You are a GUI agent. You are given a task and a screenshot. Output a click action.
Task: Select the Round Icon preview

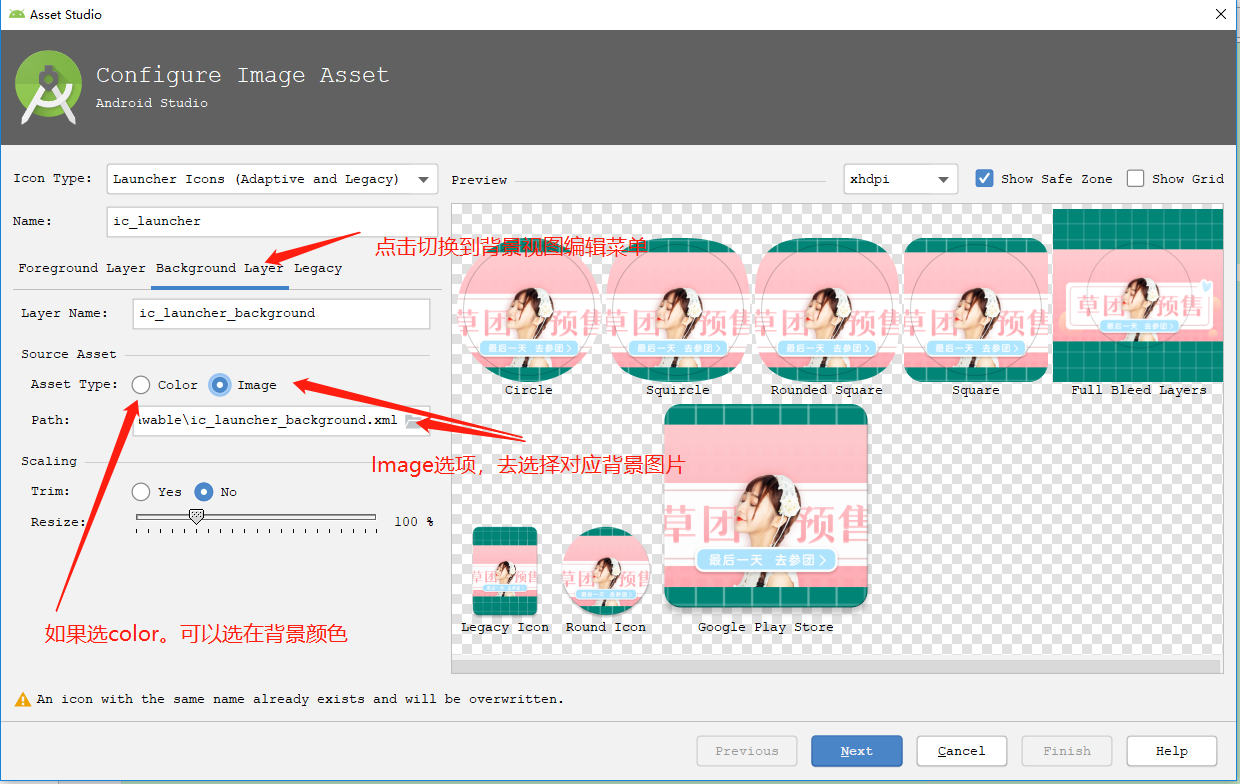point(605,572)
